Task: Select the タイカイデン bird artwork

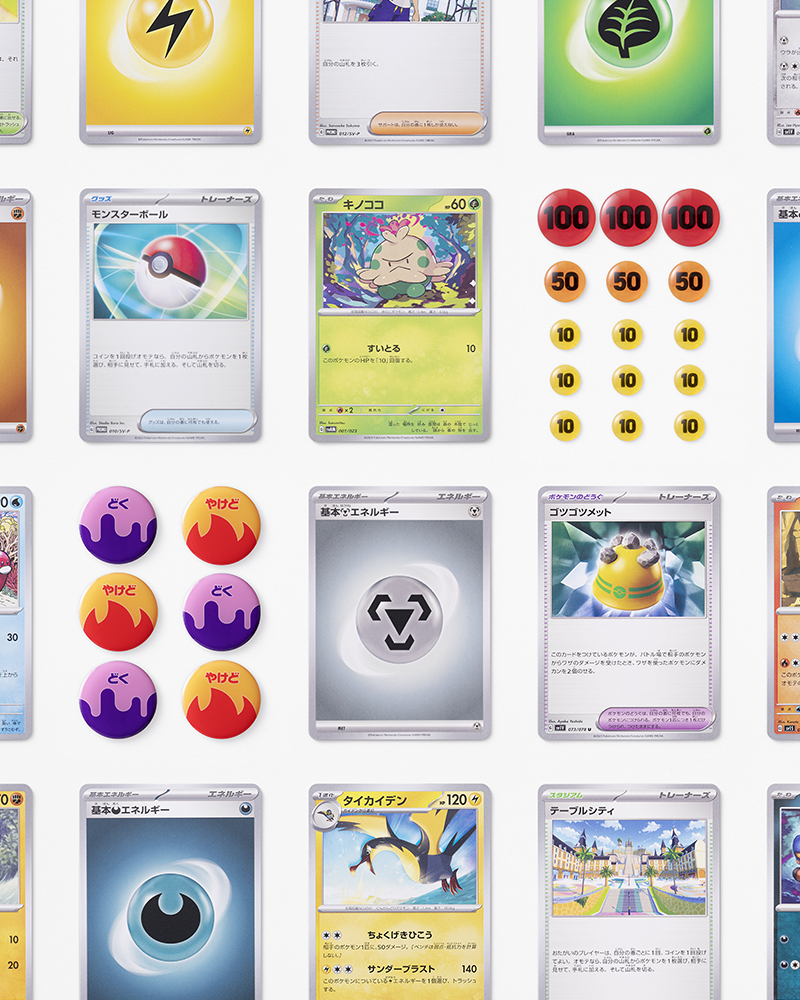Action: click(x=399, y=858)
